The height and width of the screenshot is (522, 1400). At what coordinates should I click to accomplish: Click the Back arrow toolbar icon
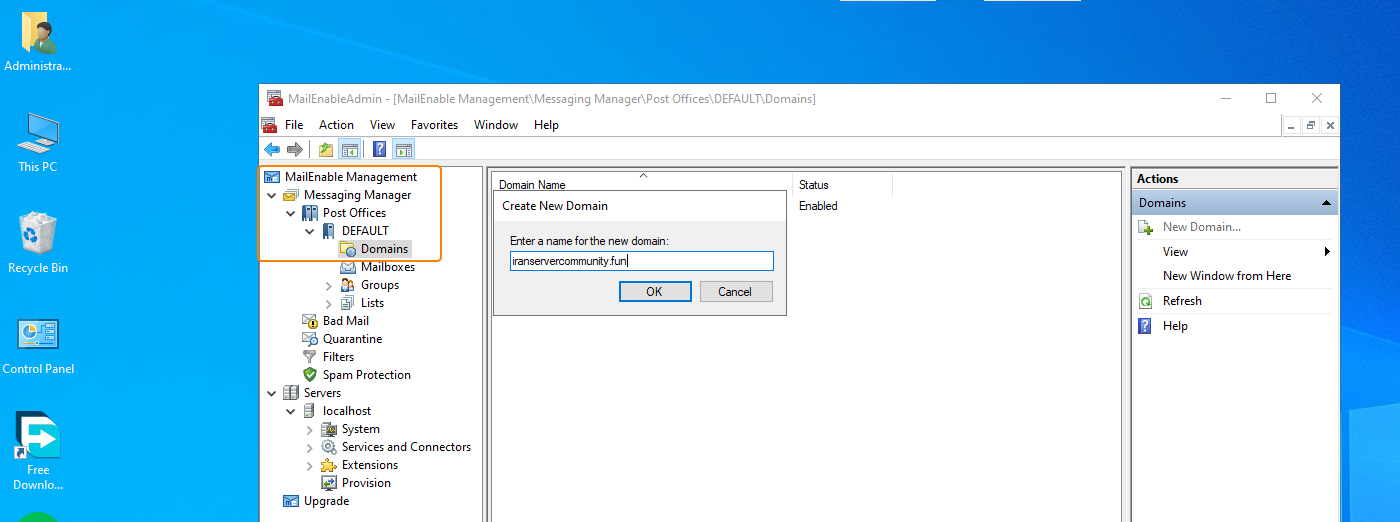coord(272,150)
